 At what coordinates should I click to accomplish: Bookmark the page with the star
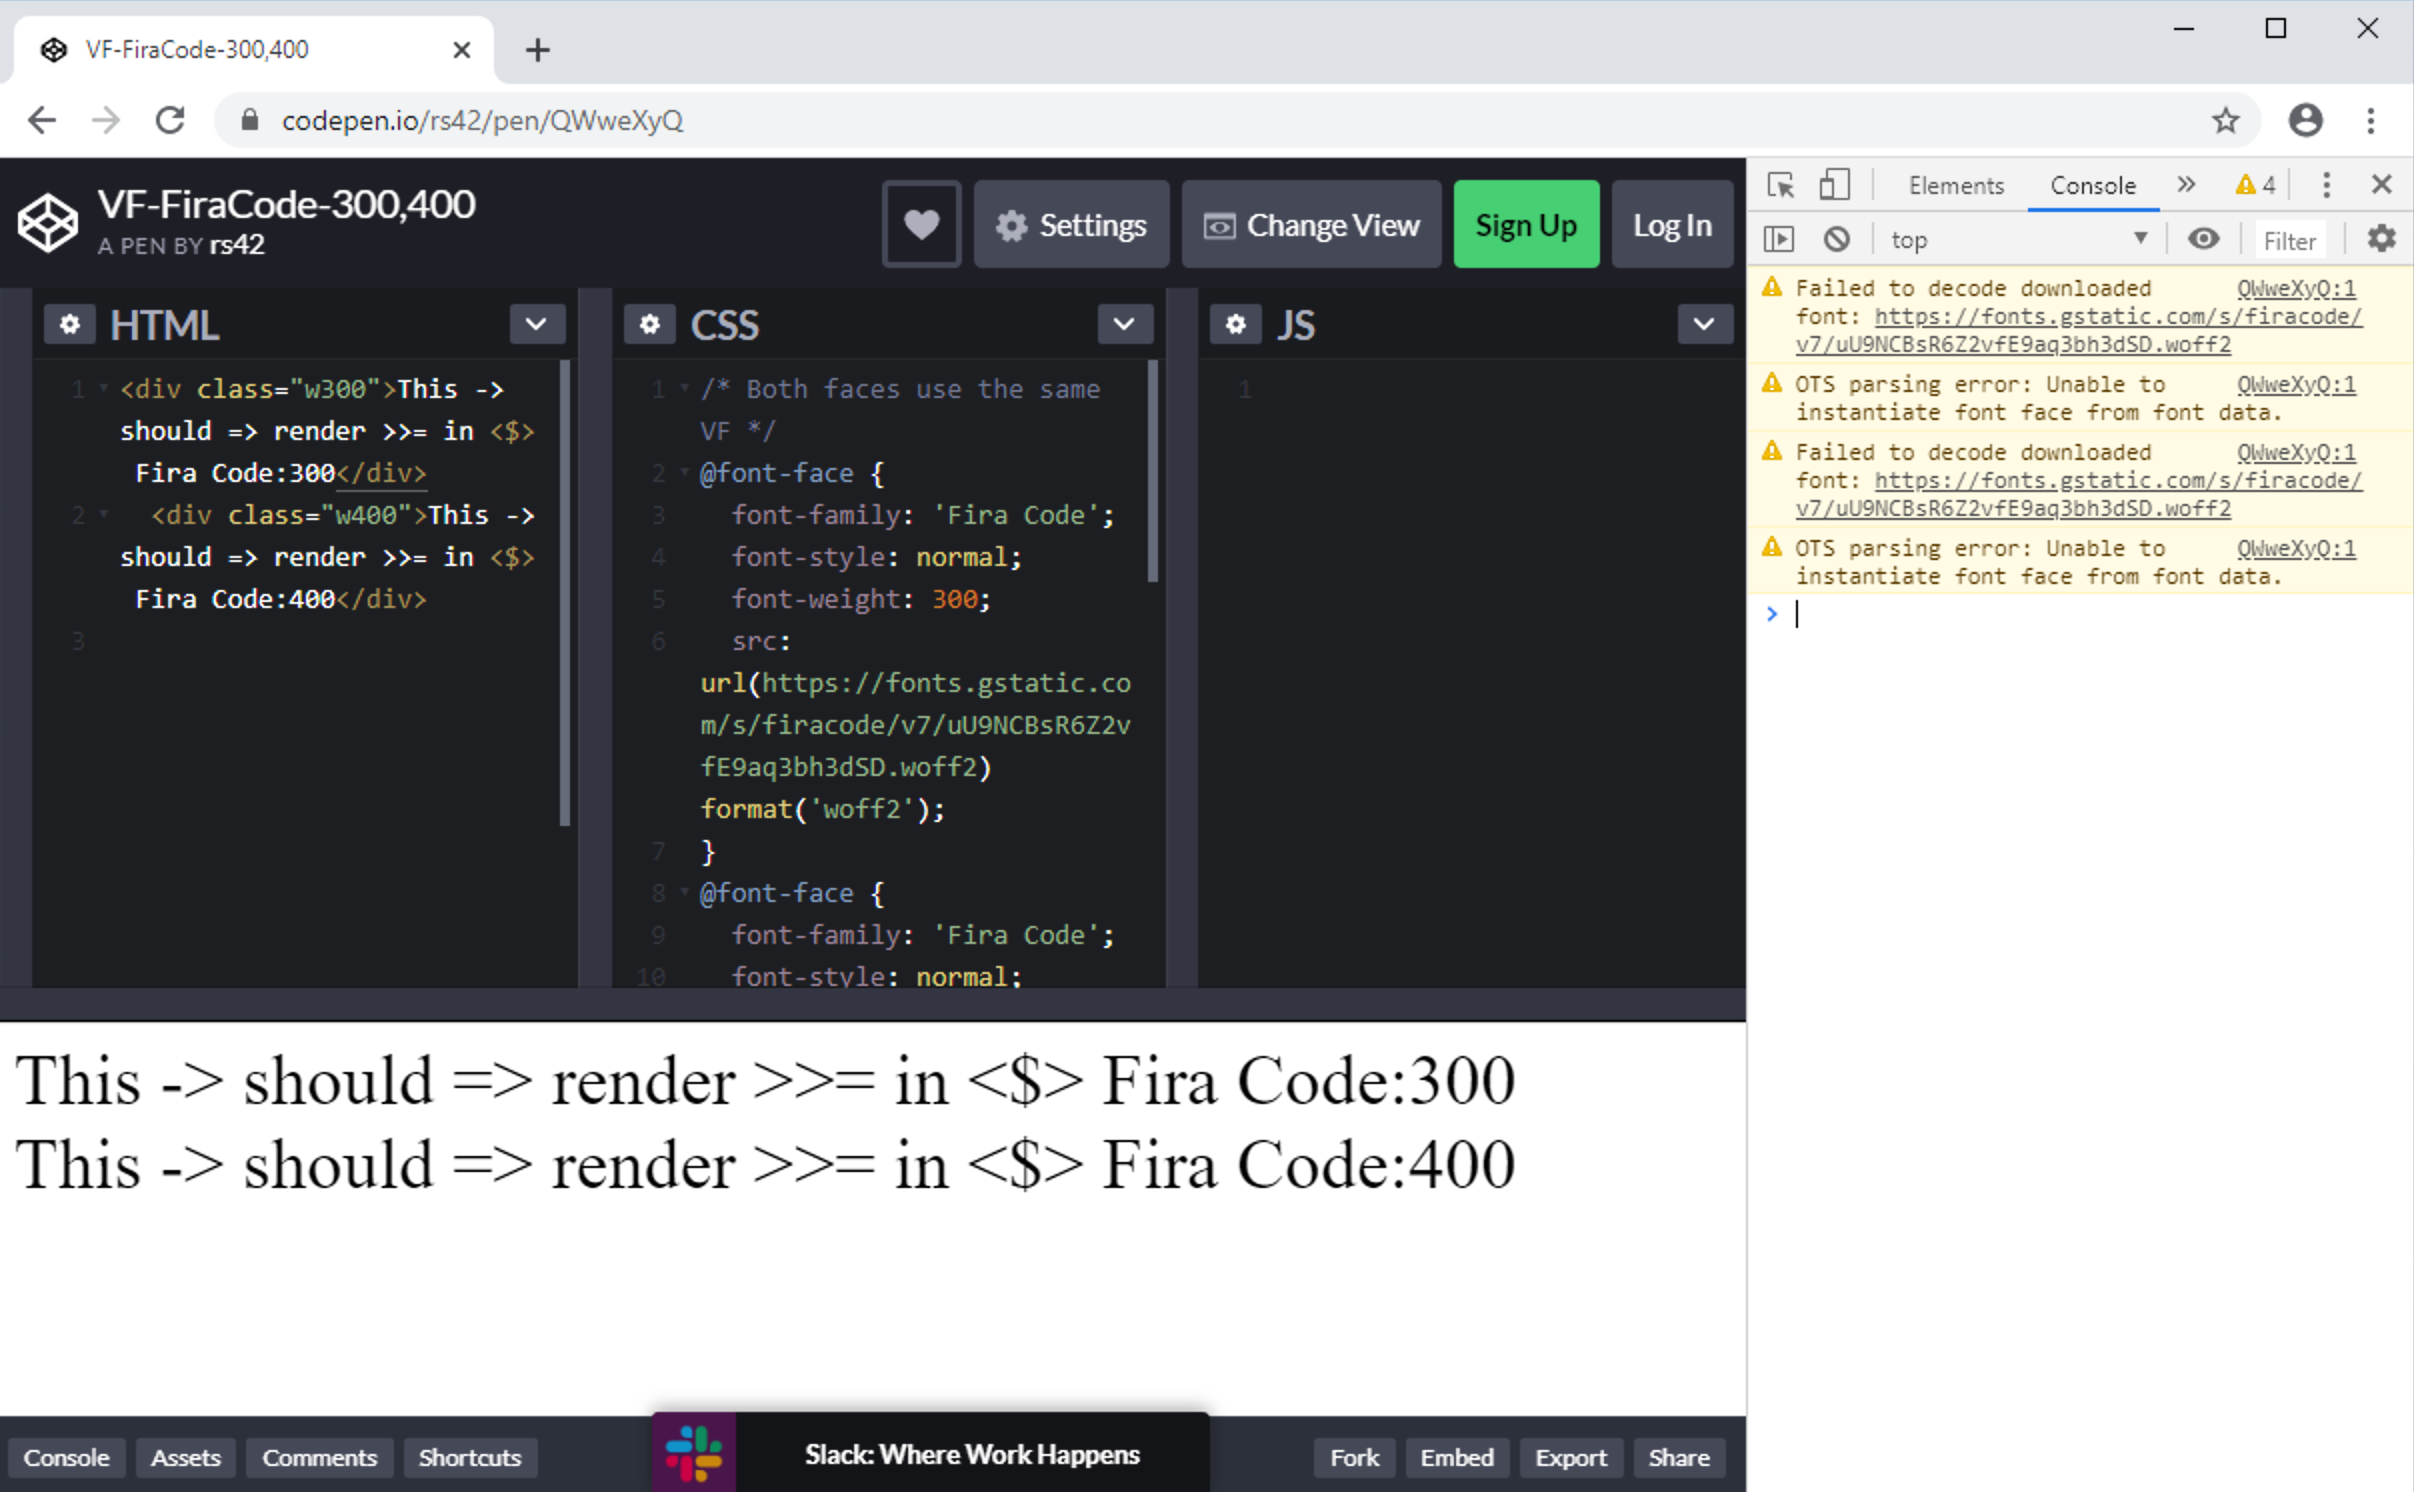click(2225, 120)
